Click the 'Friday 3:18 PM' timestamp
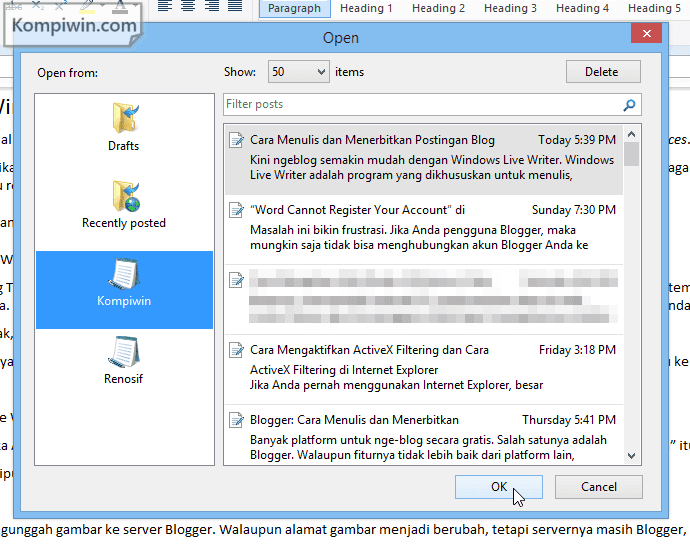 577,350
